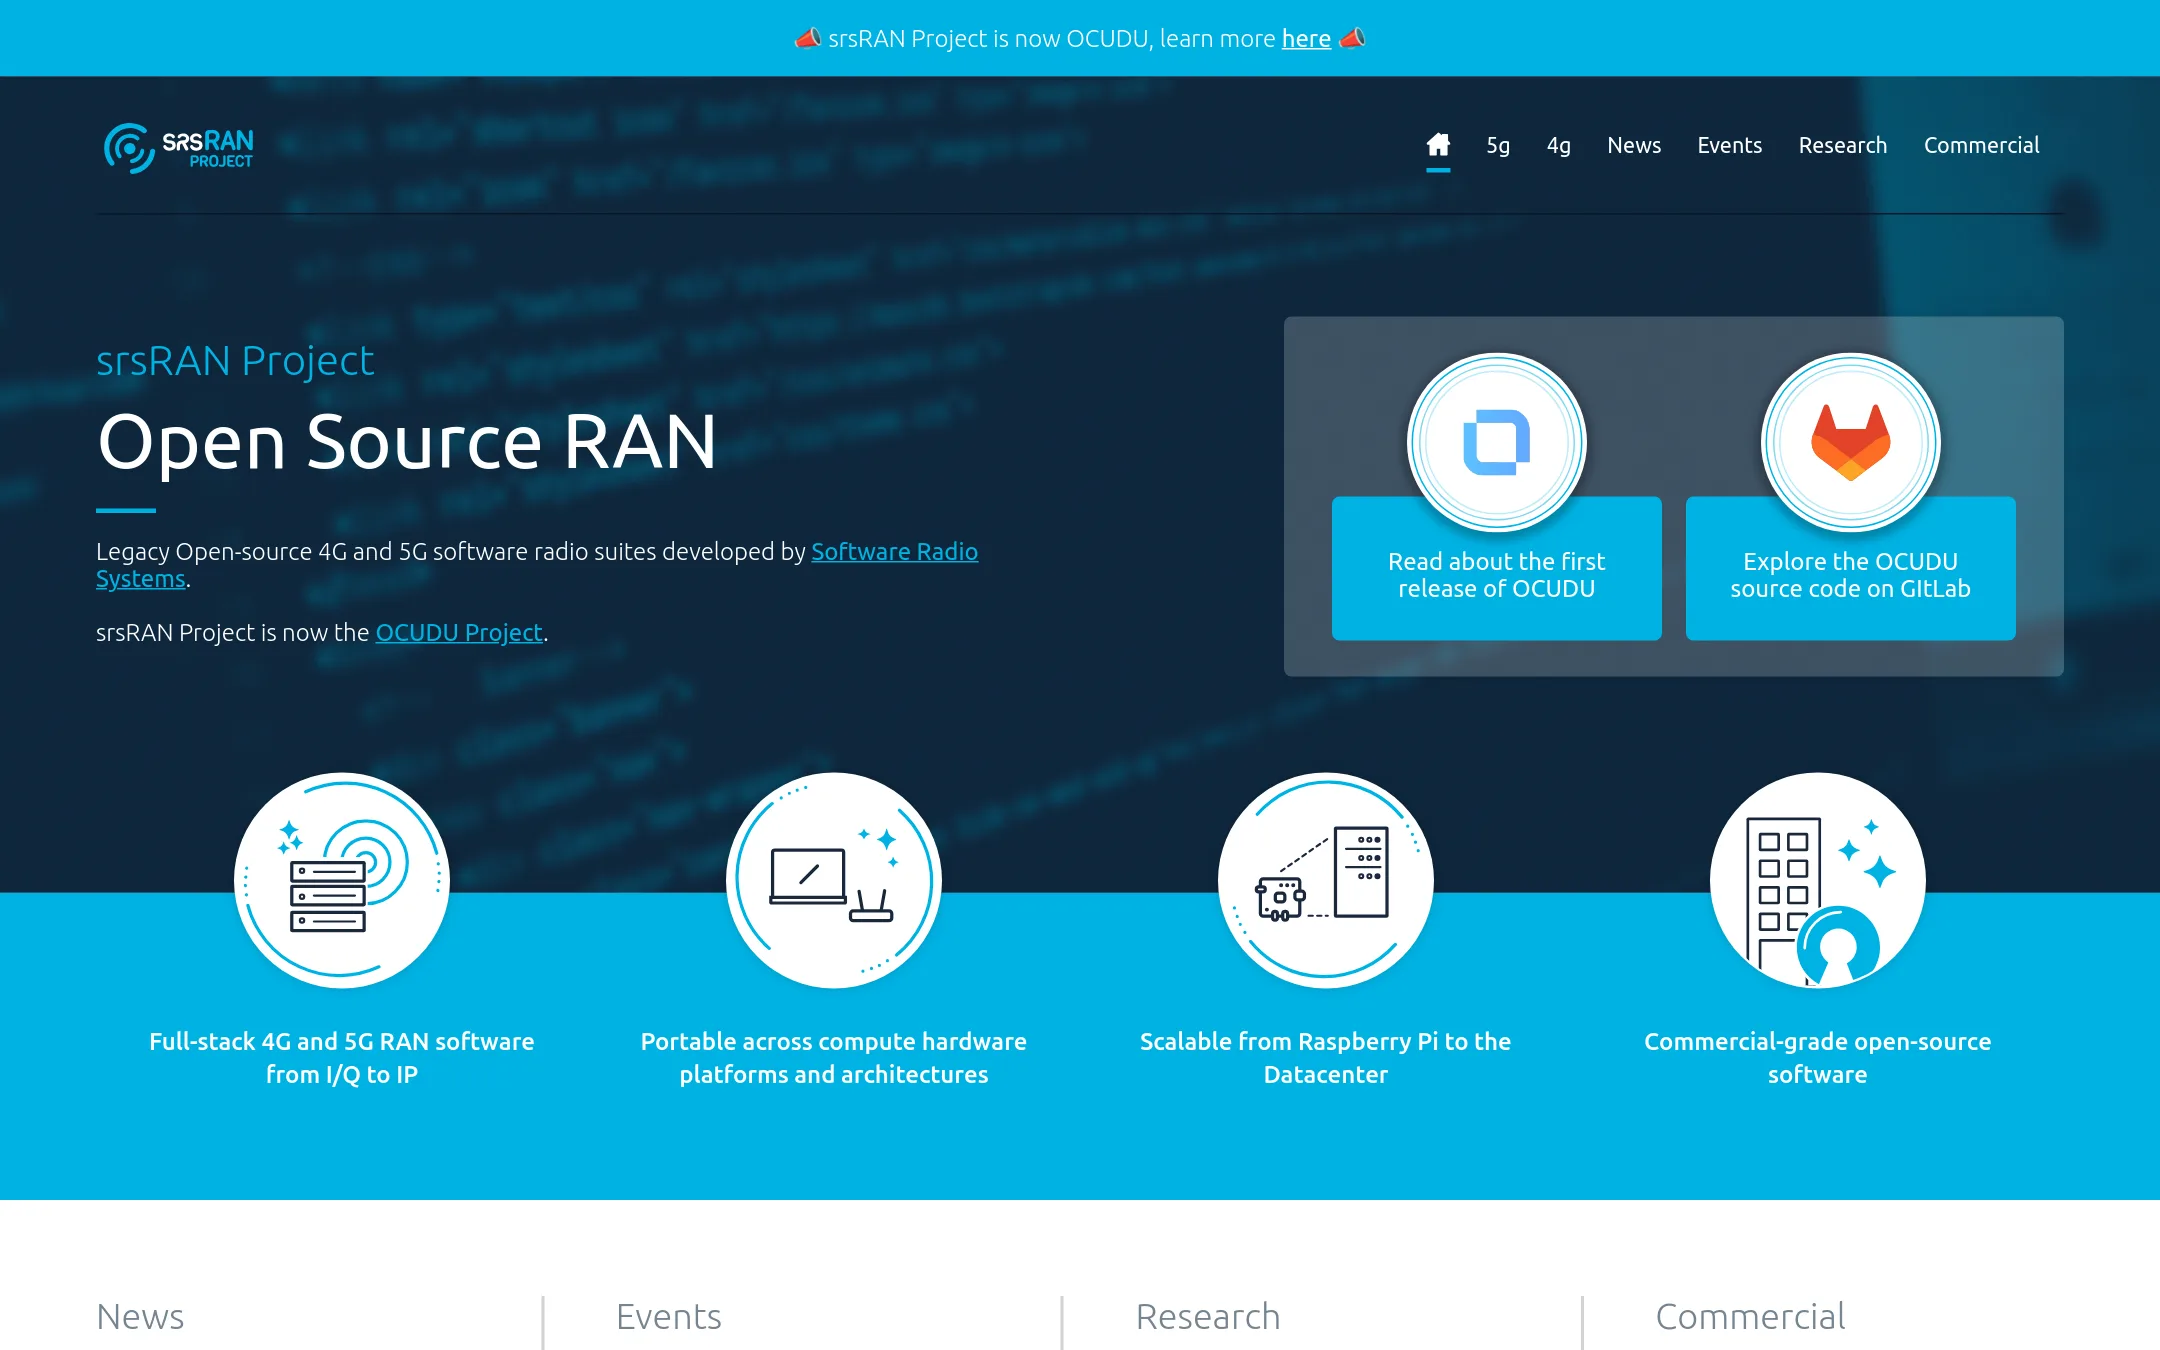
Task: Click the Raspberry Pi to datacenter icon
Action: 1326,880
